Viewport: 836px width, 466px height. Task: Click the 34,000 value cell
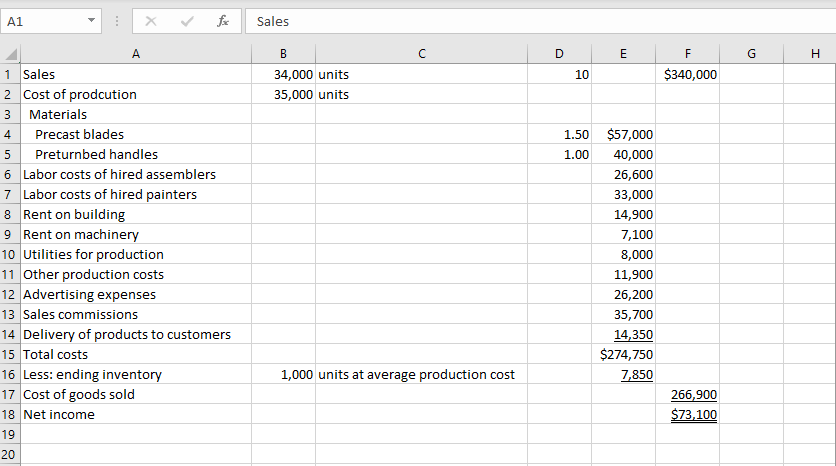tap(283, 74)
